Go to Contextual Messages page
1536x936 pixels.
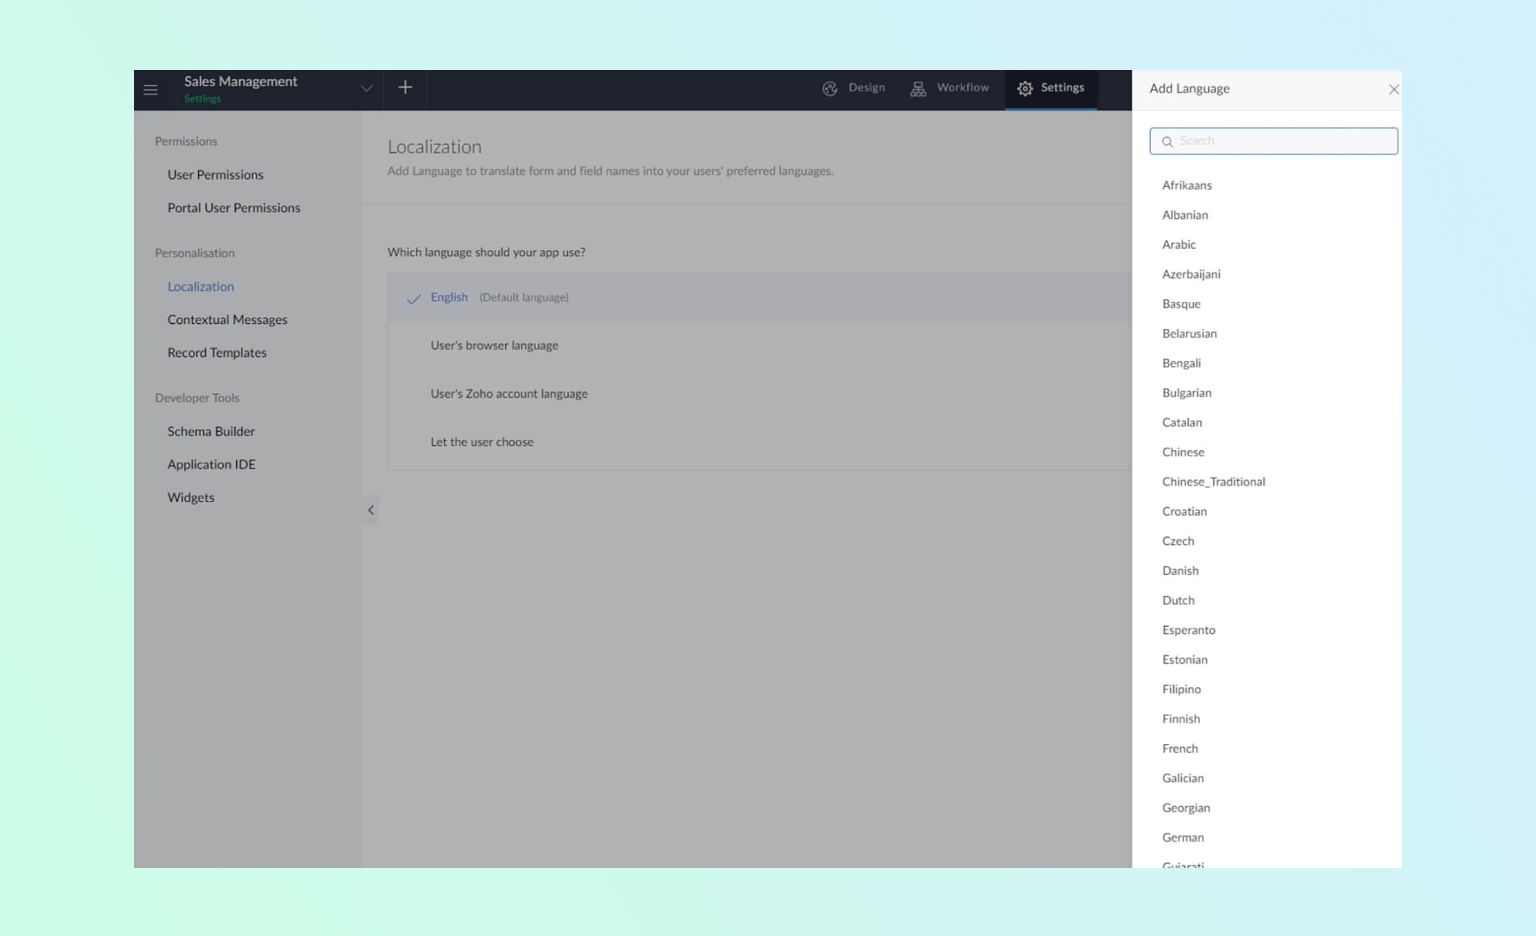point(227,320)
